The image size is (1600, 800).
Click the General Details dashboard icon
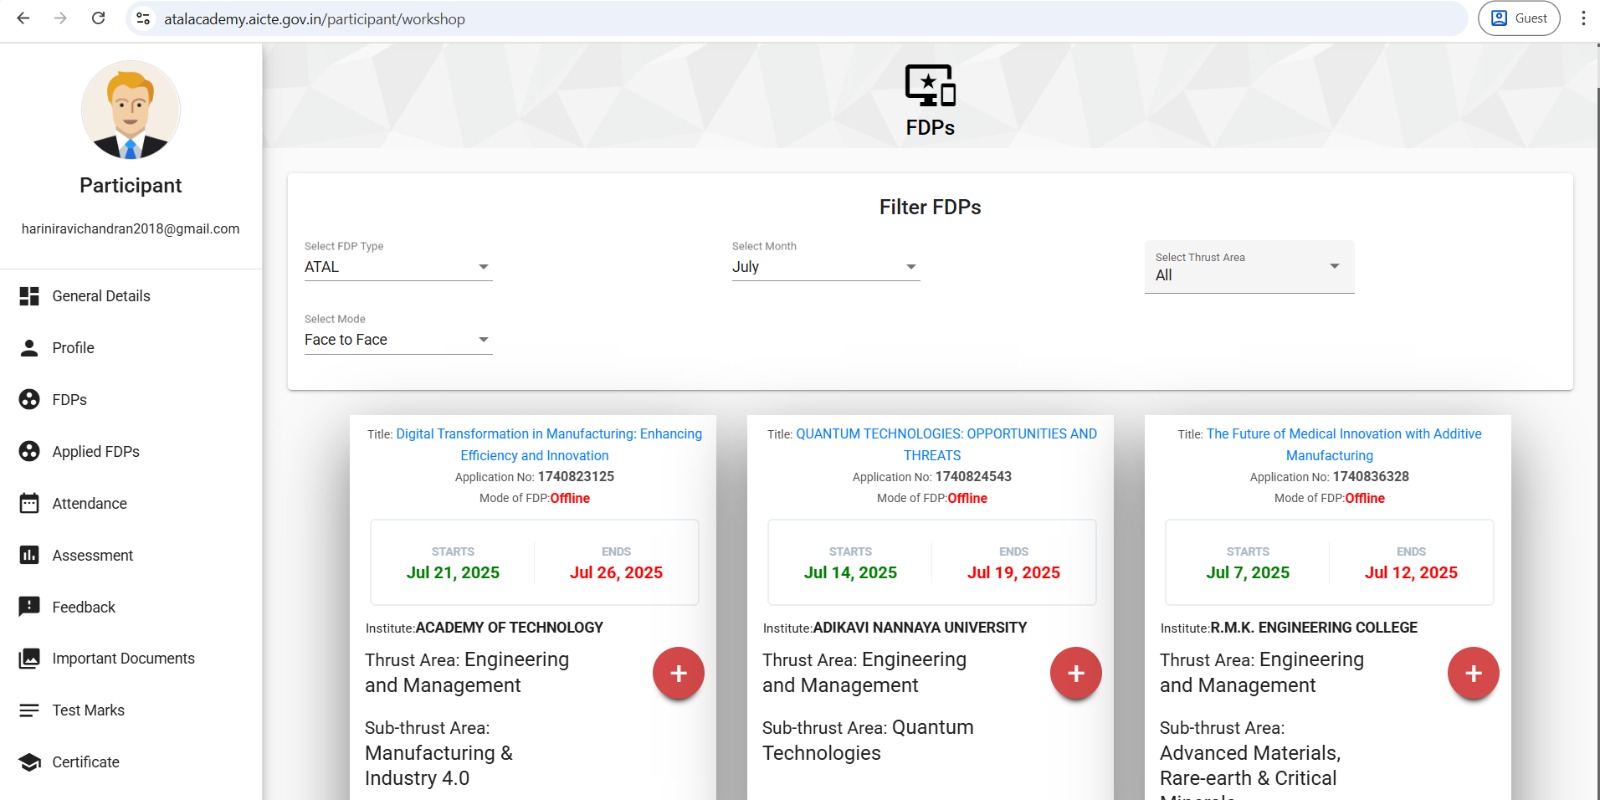coord(29,296)
